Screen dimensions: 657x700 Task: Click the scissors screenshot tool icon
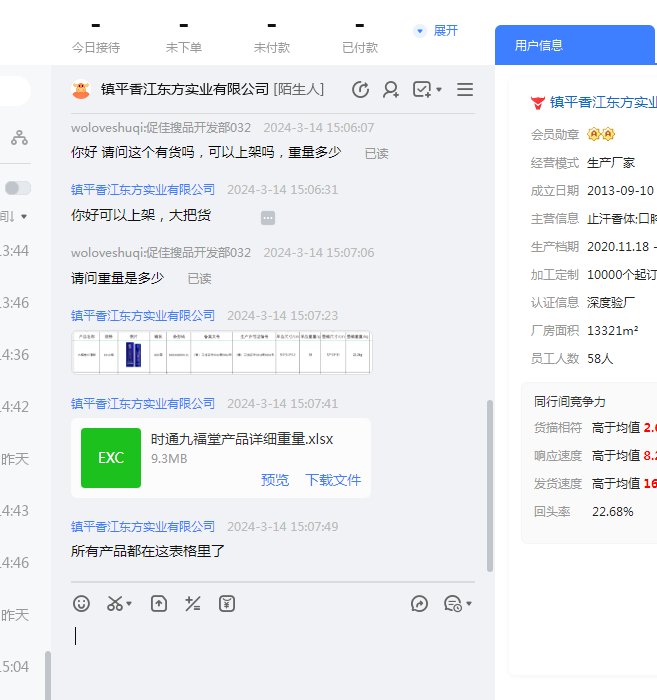click(x=115, y=604)
